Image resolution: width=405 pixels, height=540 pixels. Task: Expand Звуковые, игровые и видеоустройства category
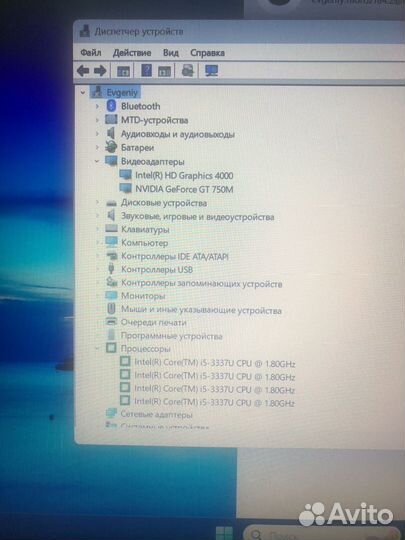click(x=97, y=216)
